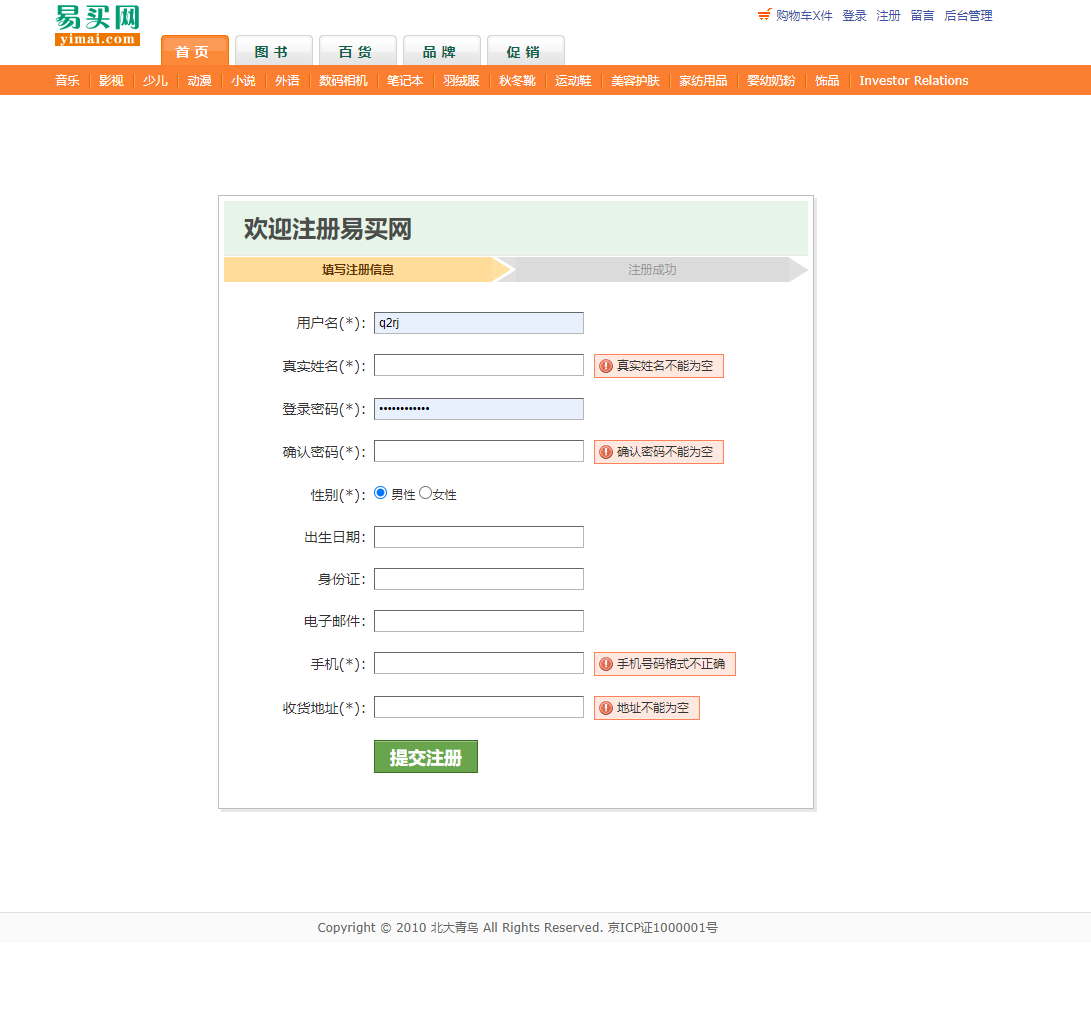This screenshot has height=1032, width=1091.
Task: Open the 数码相机 category
Action: [344, 80]
